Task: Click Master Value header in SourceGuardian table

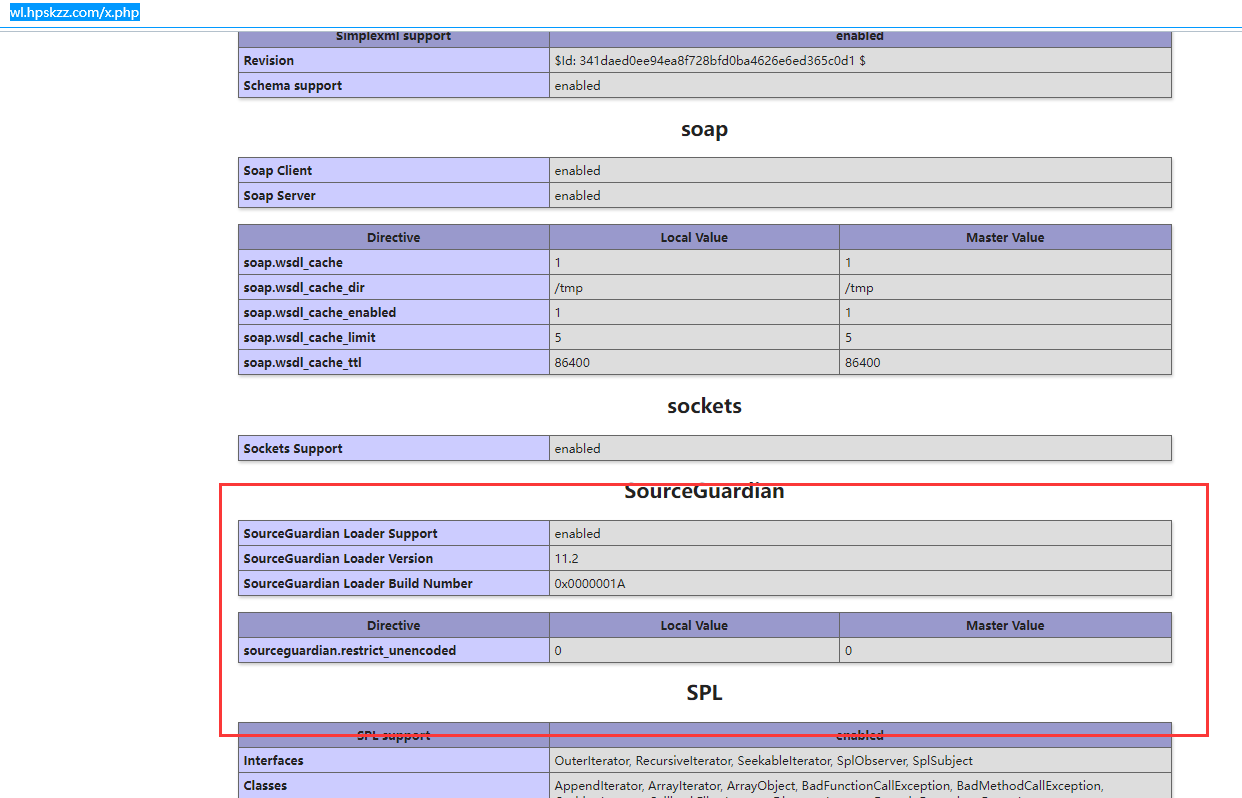Action: tap(1005, 626)
